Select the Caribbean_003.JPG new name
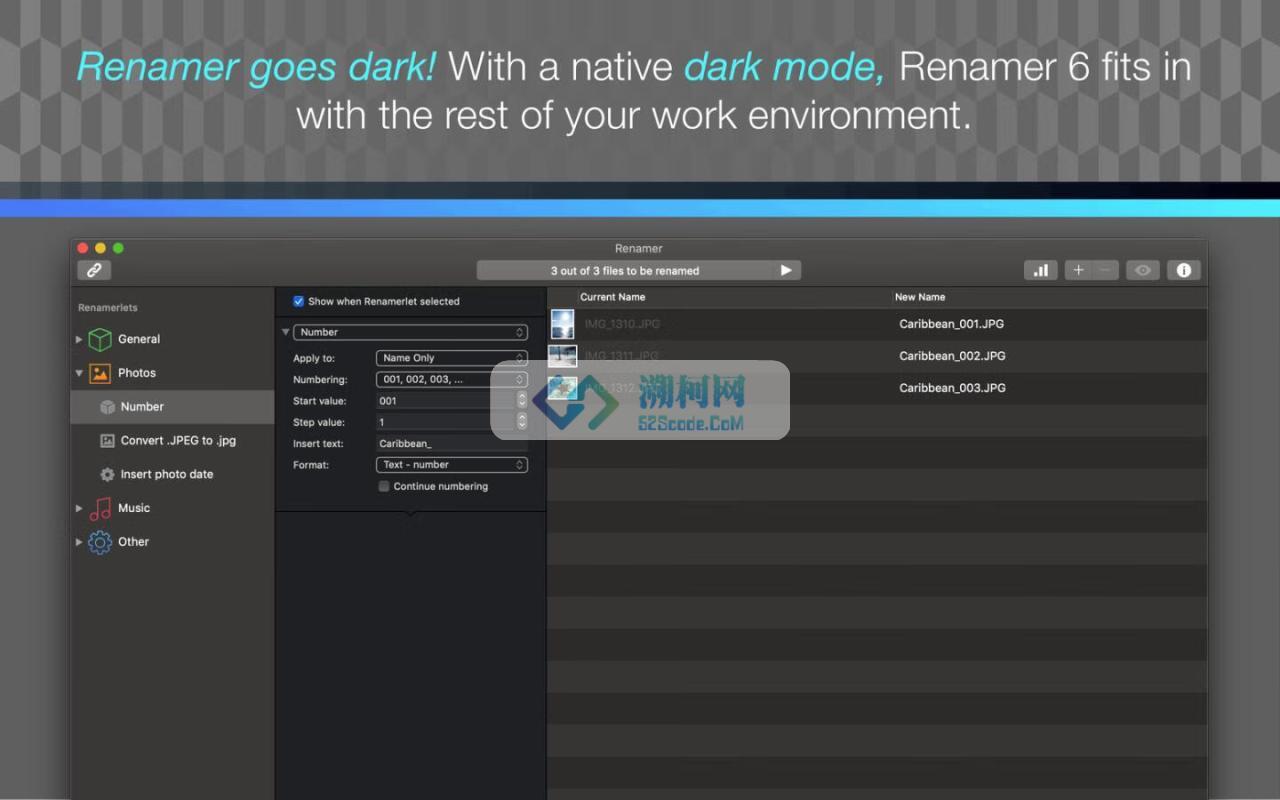The width and height of the screenshot is (1280, 800). 952,388
